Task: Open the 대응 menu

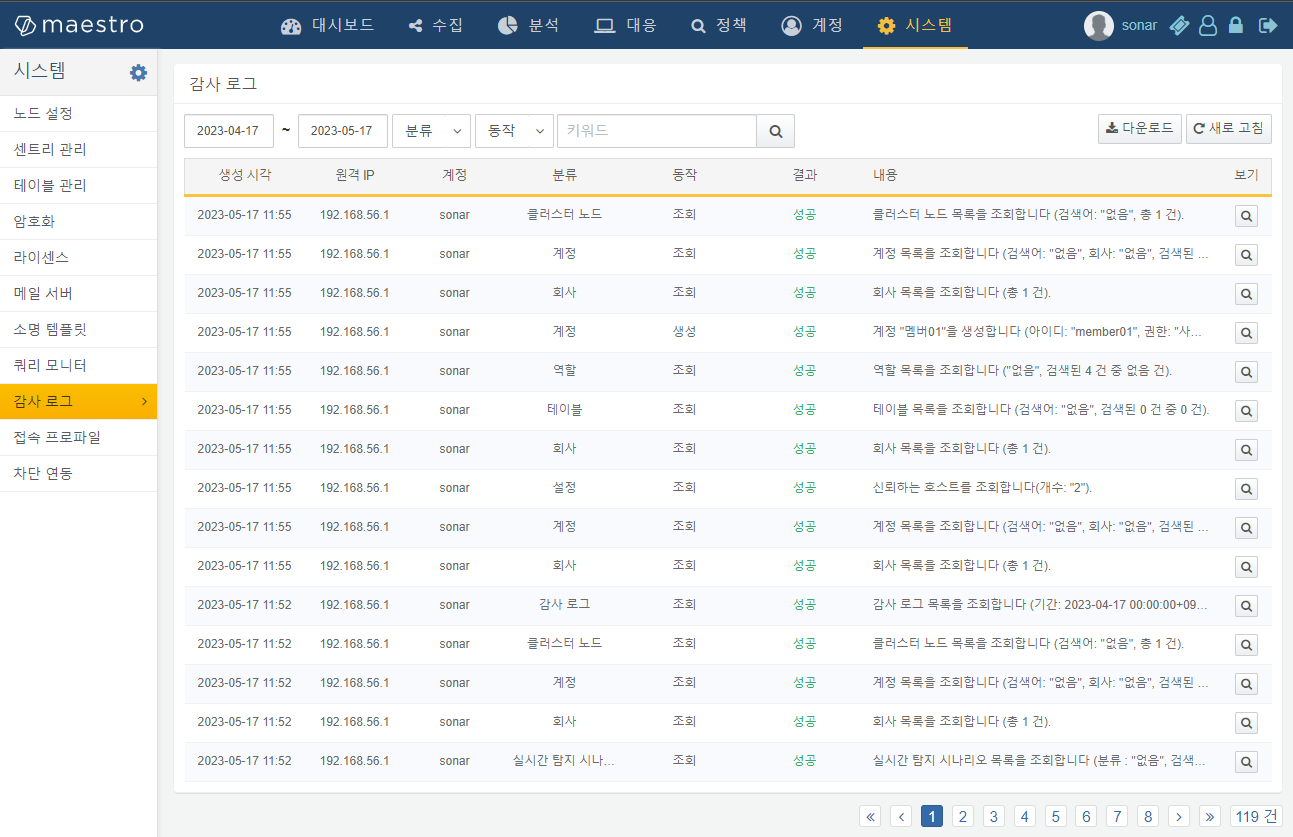Action: tap(626, 25)
